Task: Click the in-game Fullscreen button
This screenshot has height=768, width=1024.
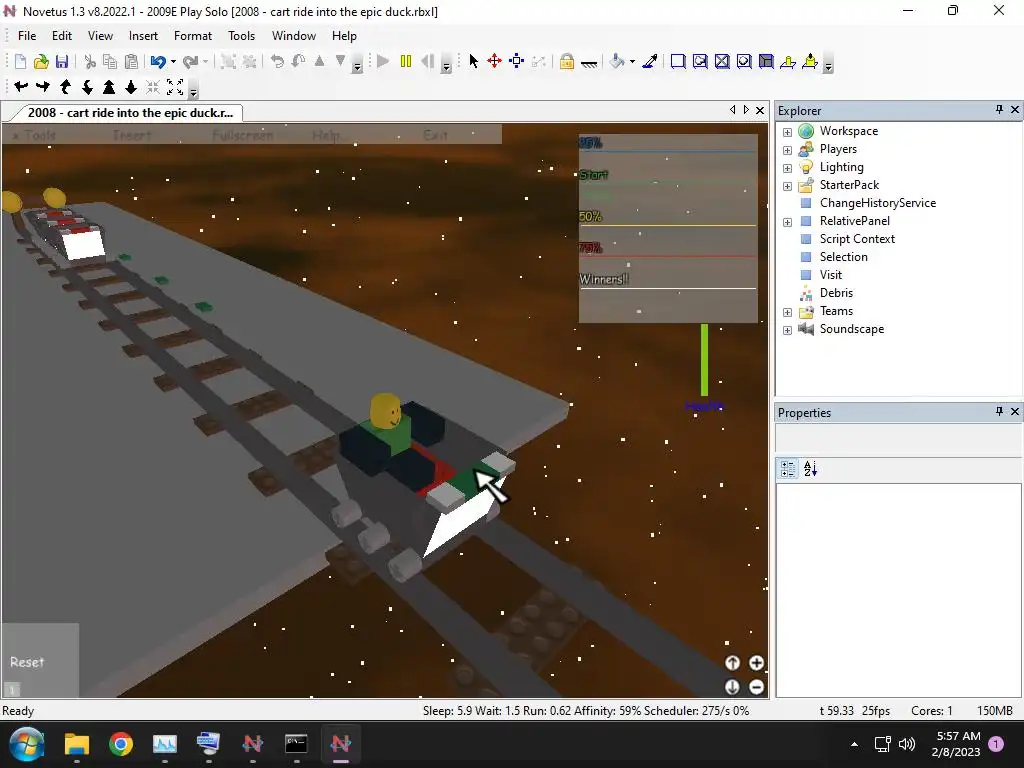Action: [242, 135]
